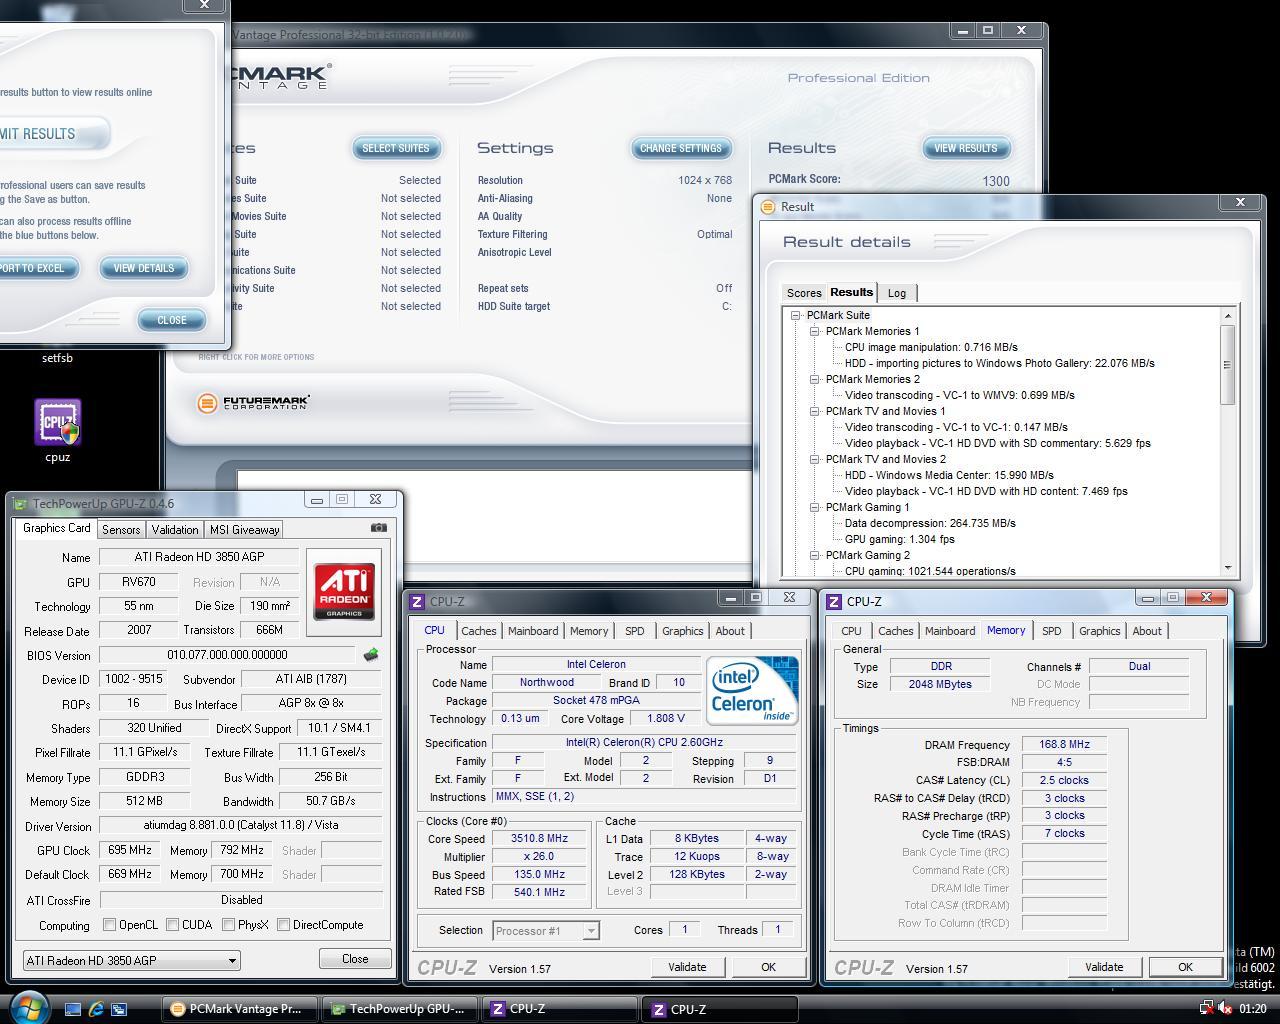
Task: Click the GPU-Z title bar icon
Action: 21,504
